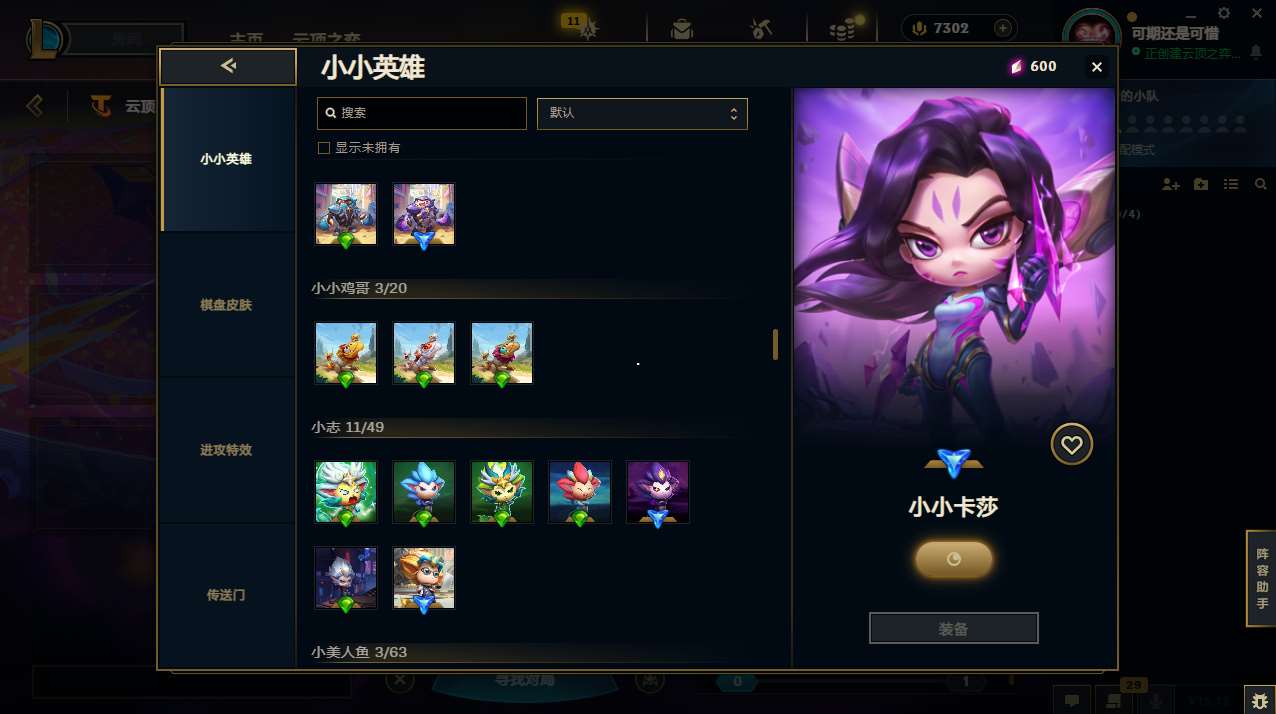Click the add blue essence plus icon

tap(1002, 28)
